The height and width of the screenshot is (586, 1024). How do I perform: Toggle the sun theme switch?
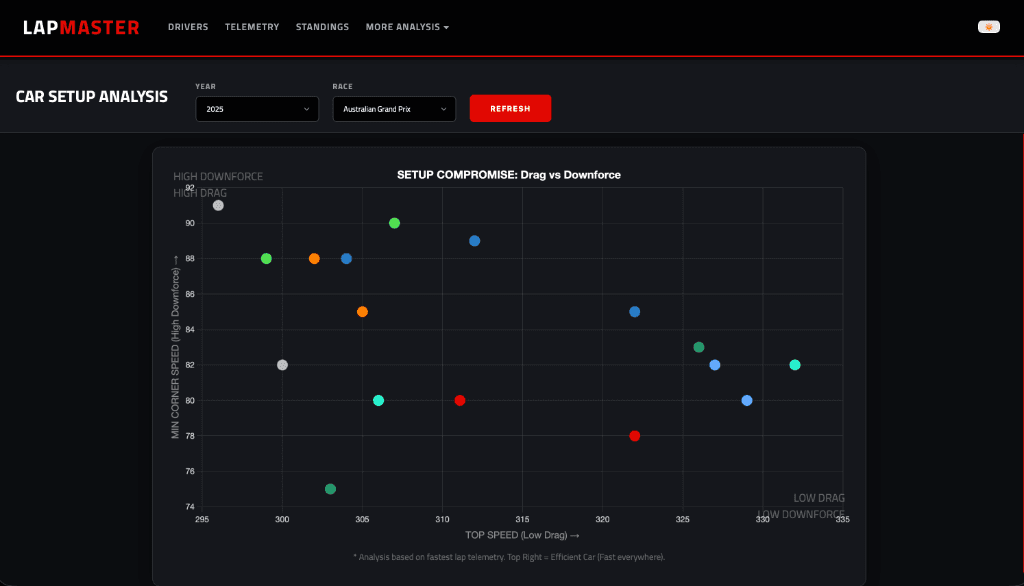[x=988, y=27]
